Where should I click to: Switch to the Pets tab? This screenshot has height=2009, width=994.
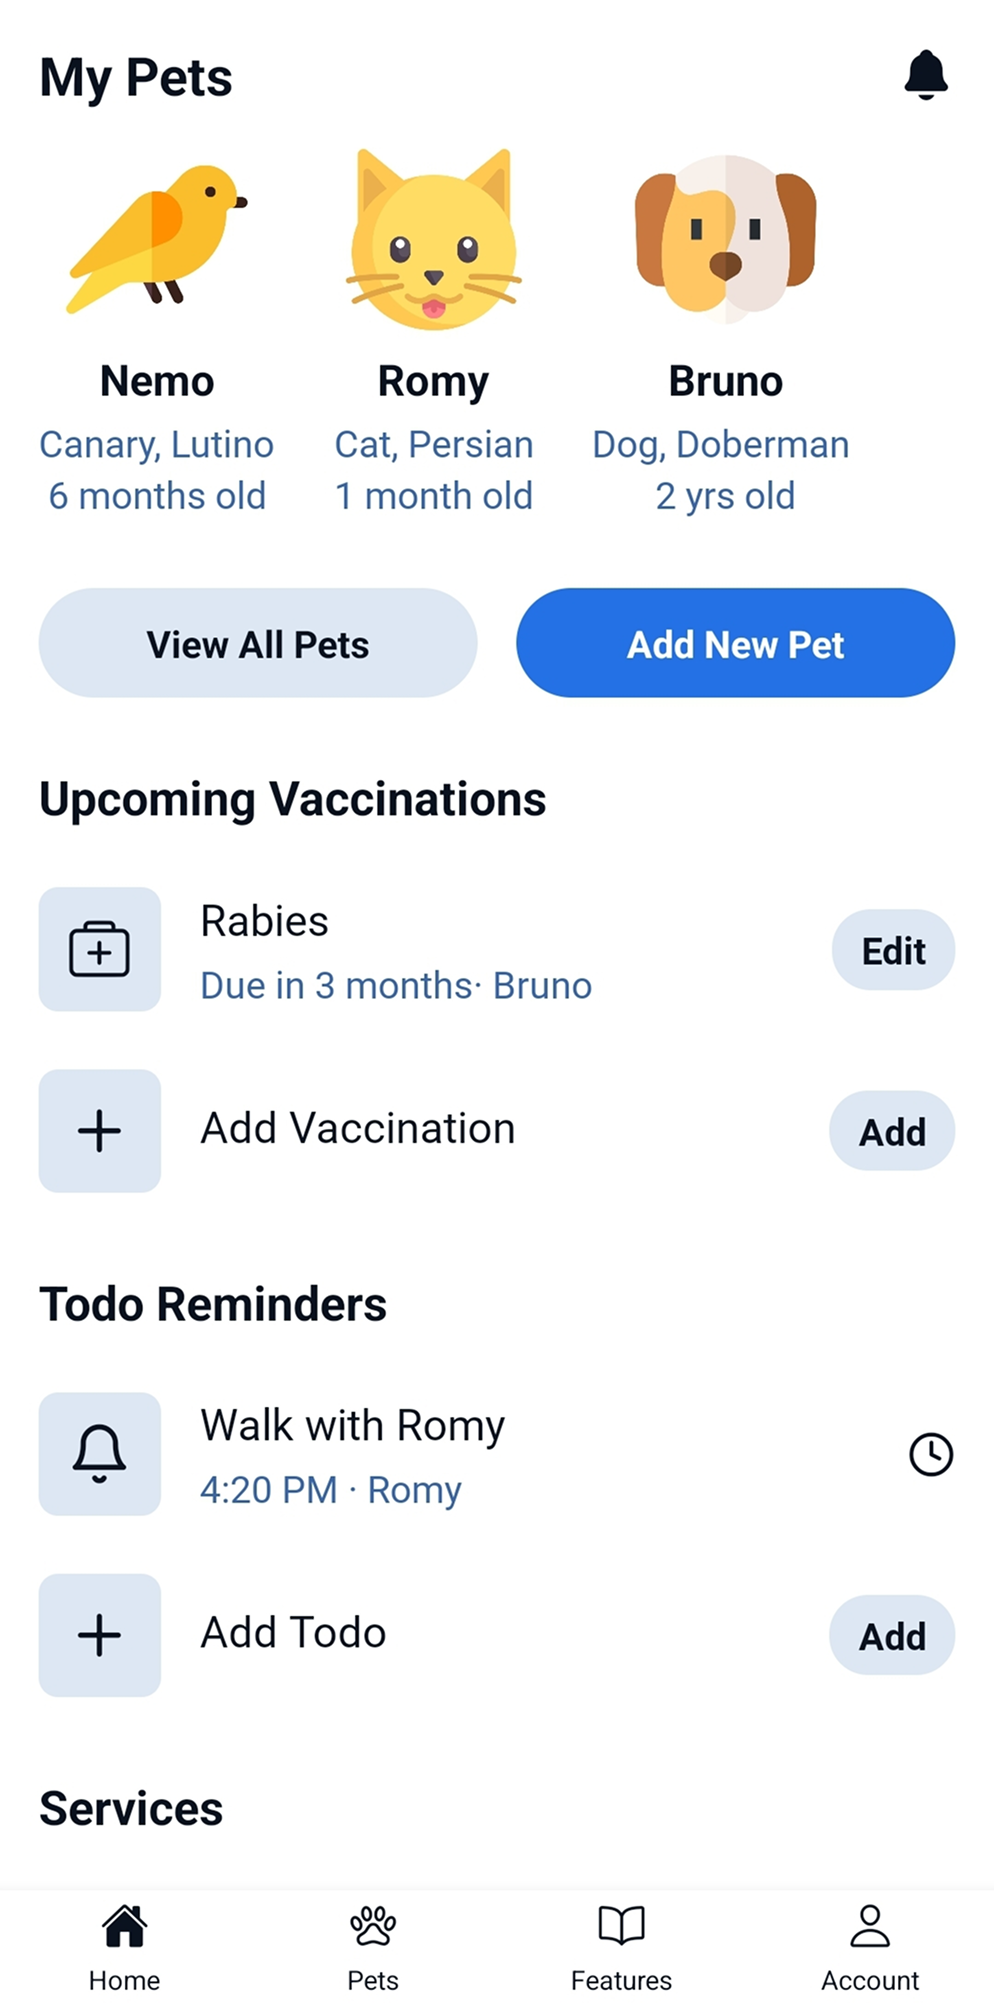pyautogui.click(x=373, y=1947)
